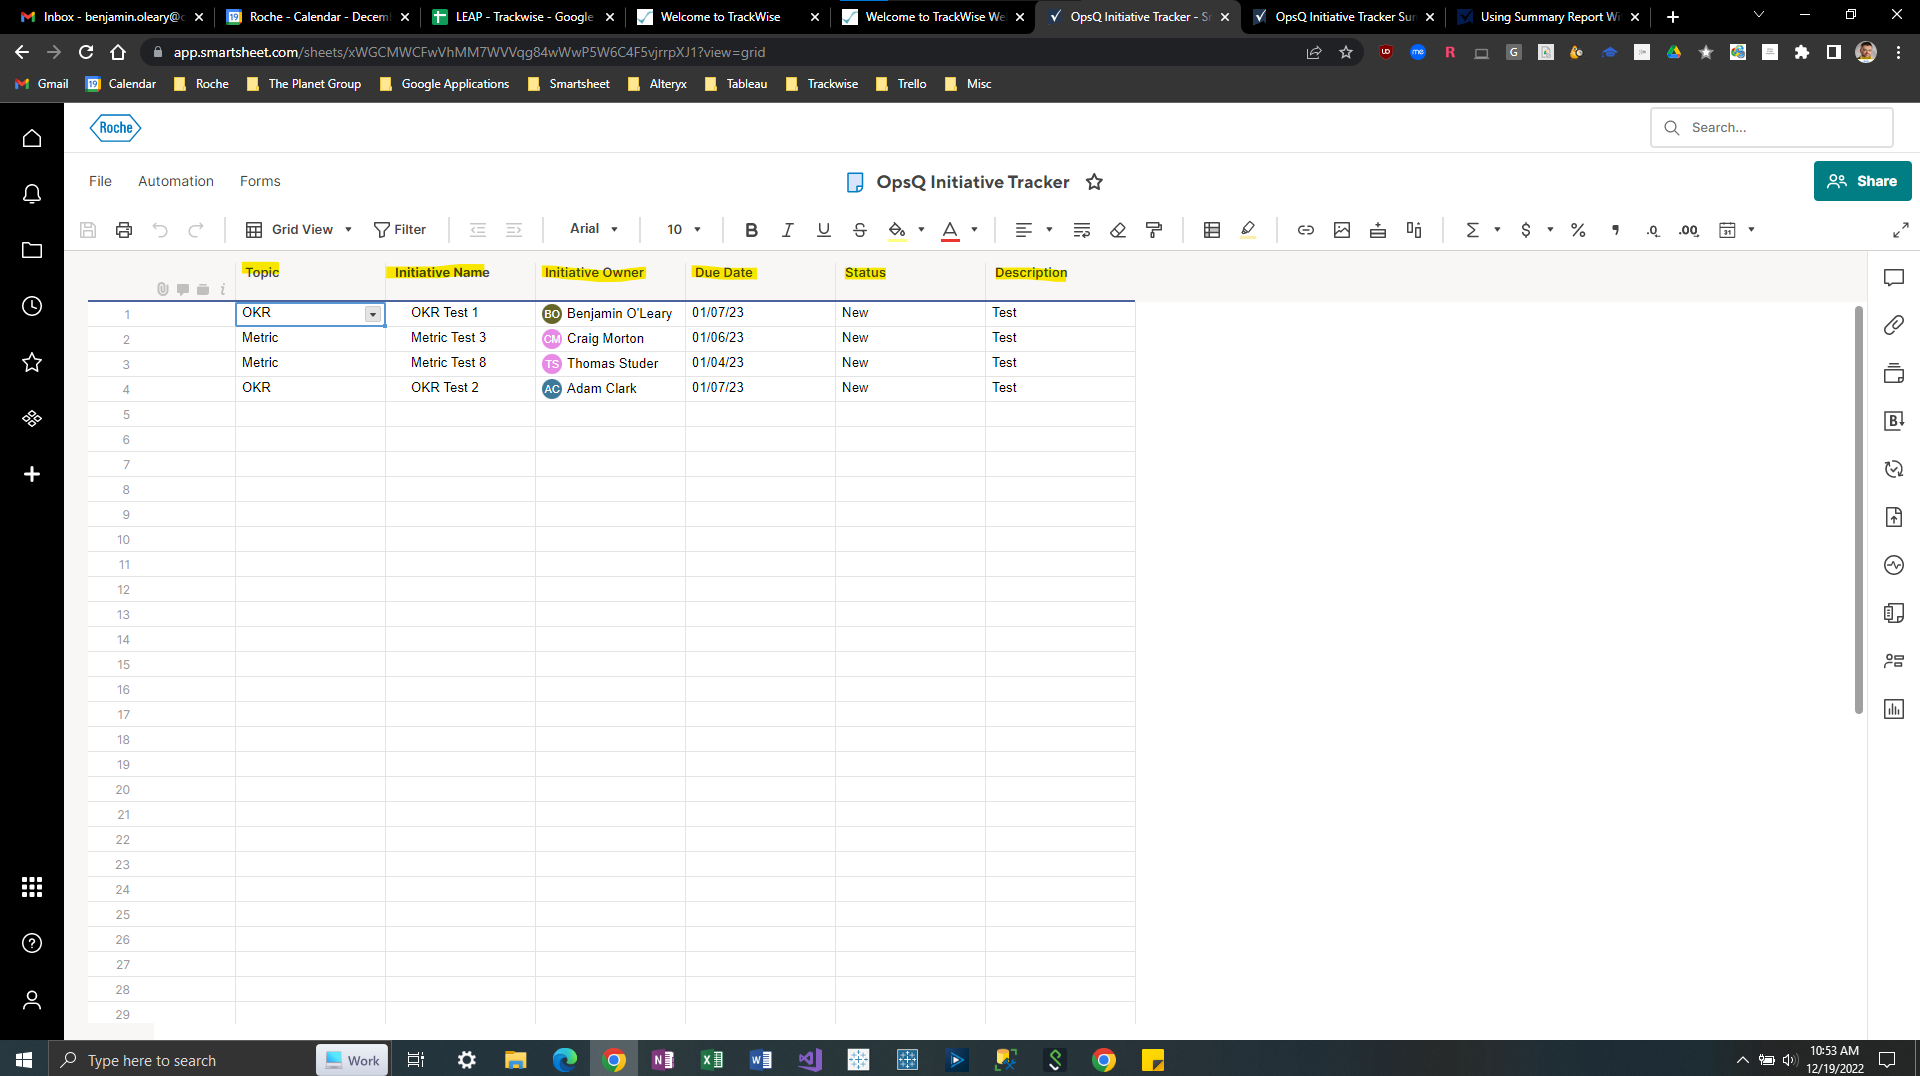Switch to LEAP - Trackwise Google tab
This screenshot has height=1076, width=1920.
tap(523, 17)
